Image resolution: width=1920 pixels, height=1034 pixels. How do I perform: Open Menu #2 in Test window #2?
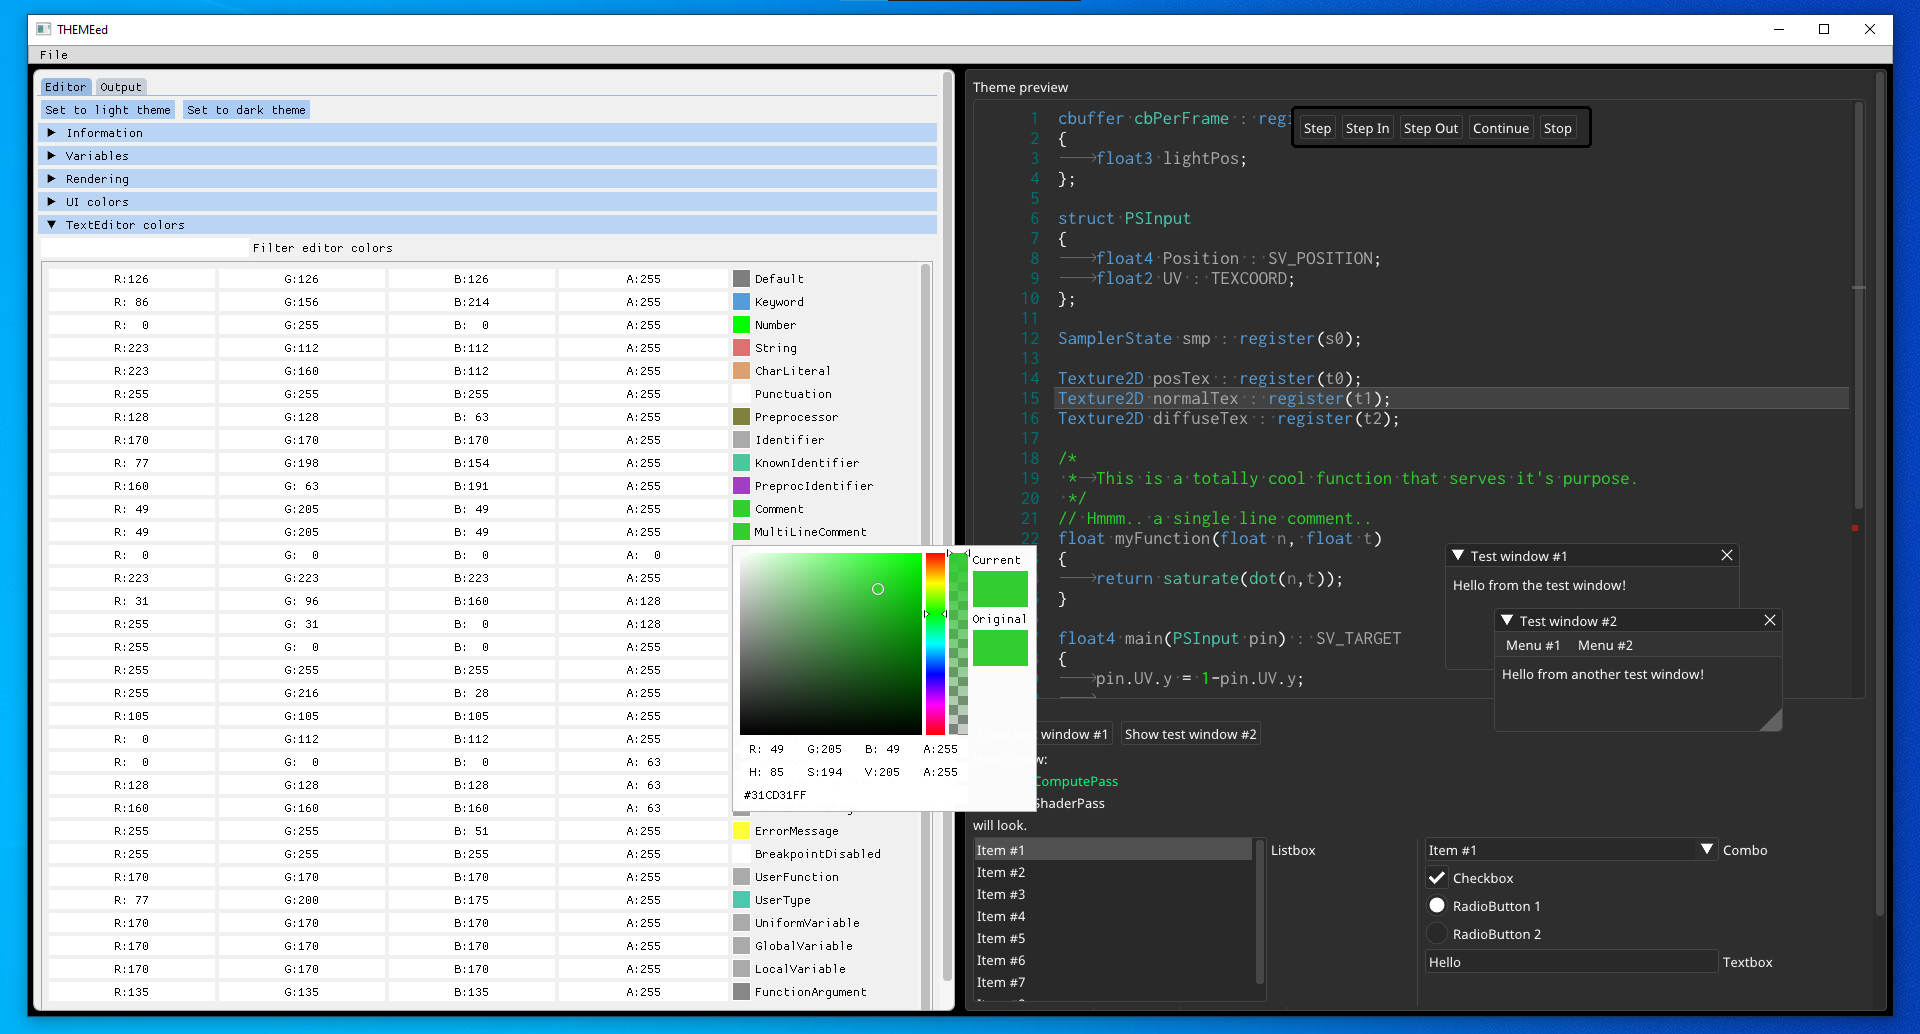click(x=1605, y=645)
